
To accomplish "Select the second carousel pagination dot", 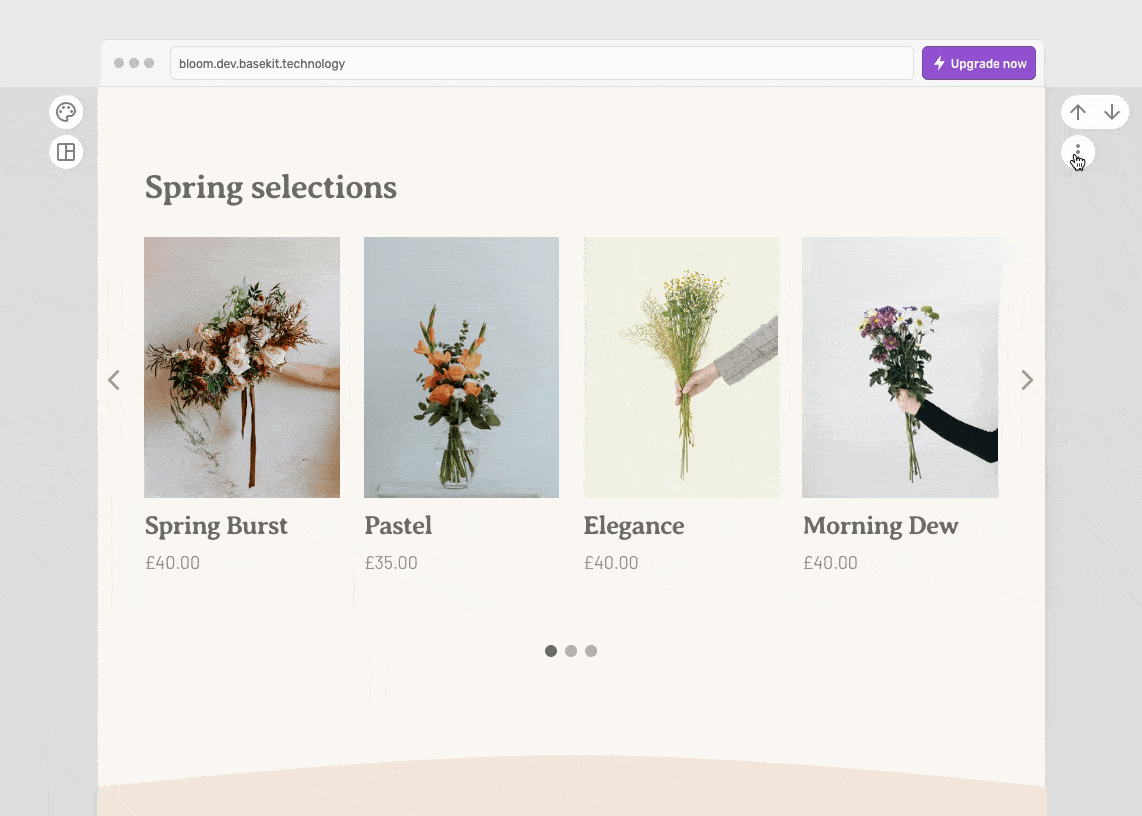I will 571,651.
